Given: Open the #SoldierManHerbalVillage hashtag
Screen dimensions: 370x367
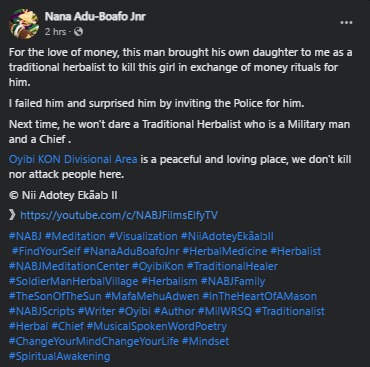Looking at the screenshot, I should pyautogui.click(x=73, y=281).
